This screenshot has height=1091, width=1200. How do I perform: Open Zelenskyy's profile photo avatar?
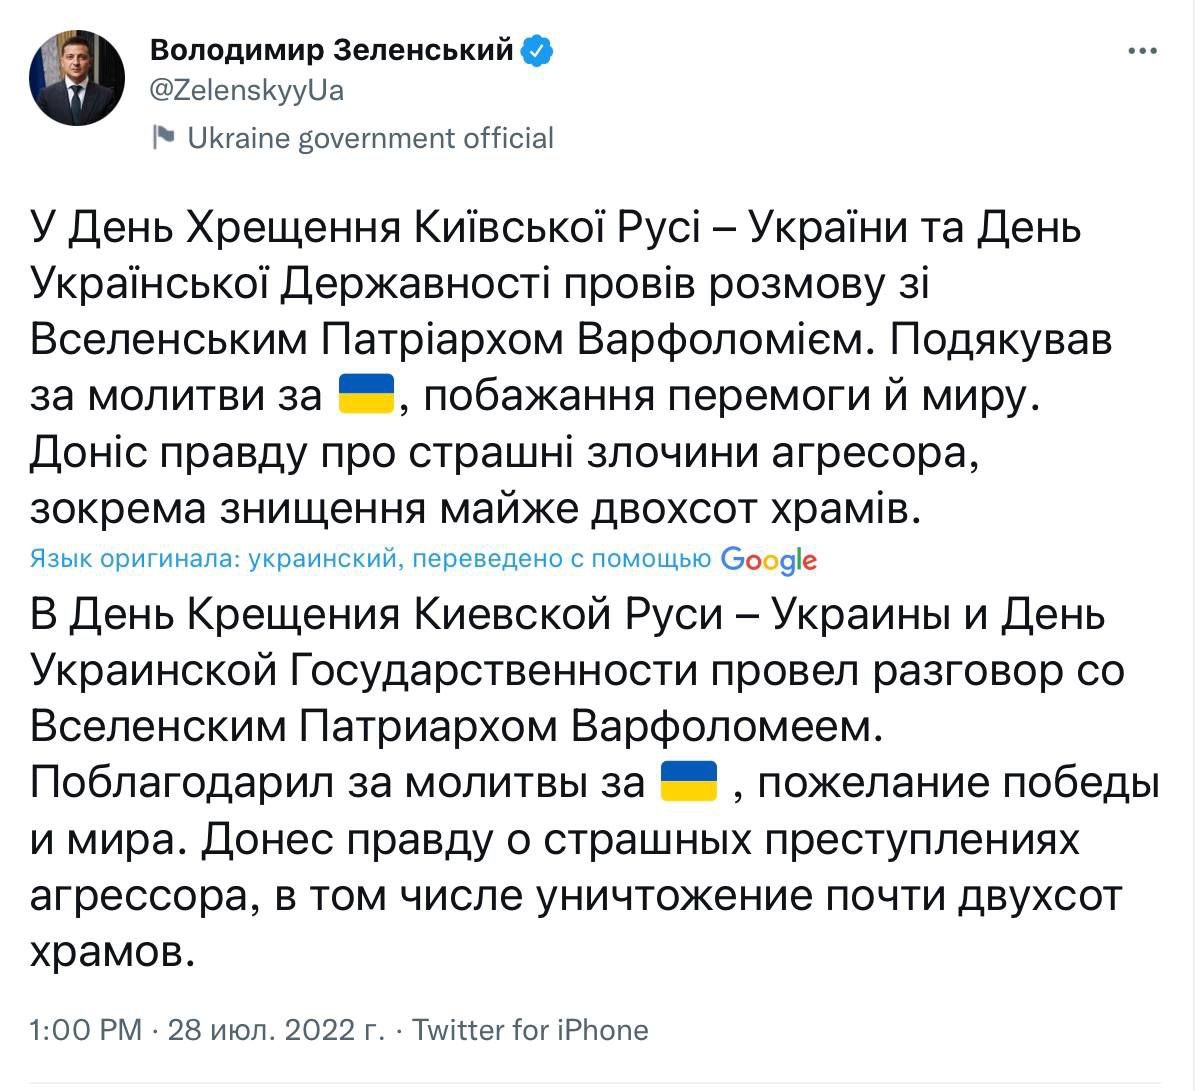coord(77,78)
